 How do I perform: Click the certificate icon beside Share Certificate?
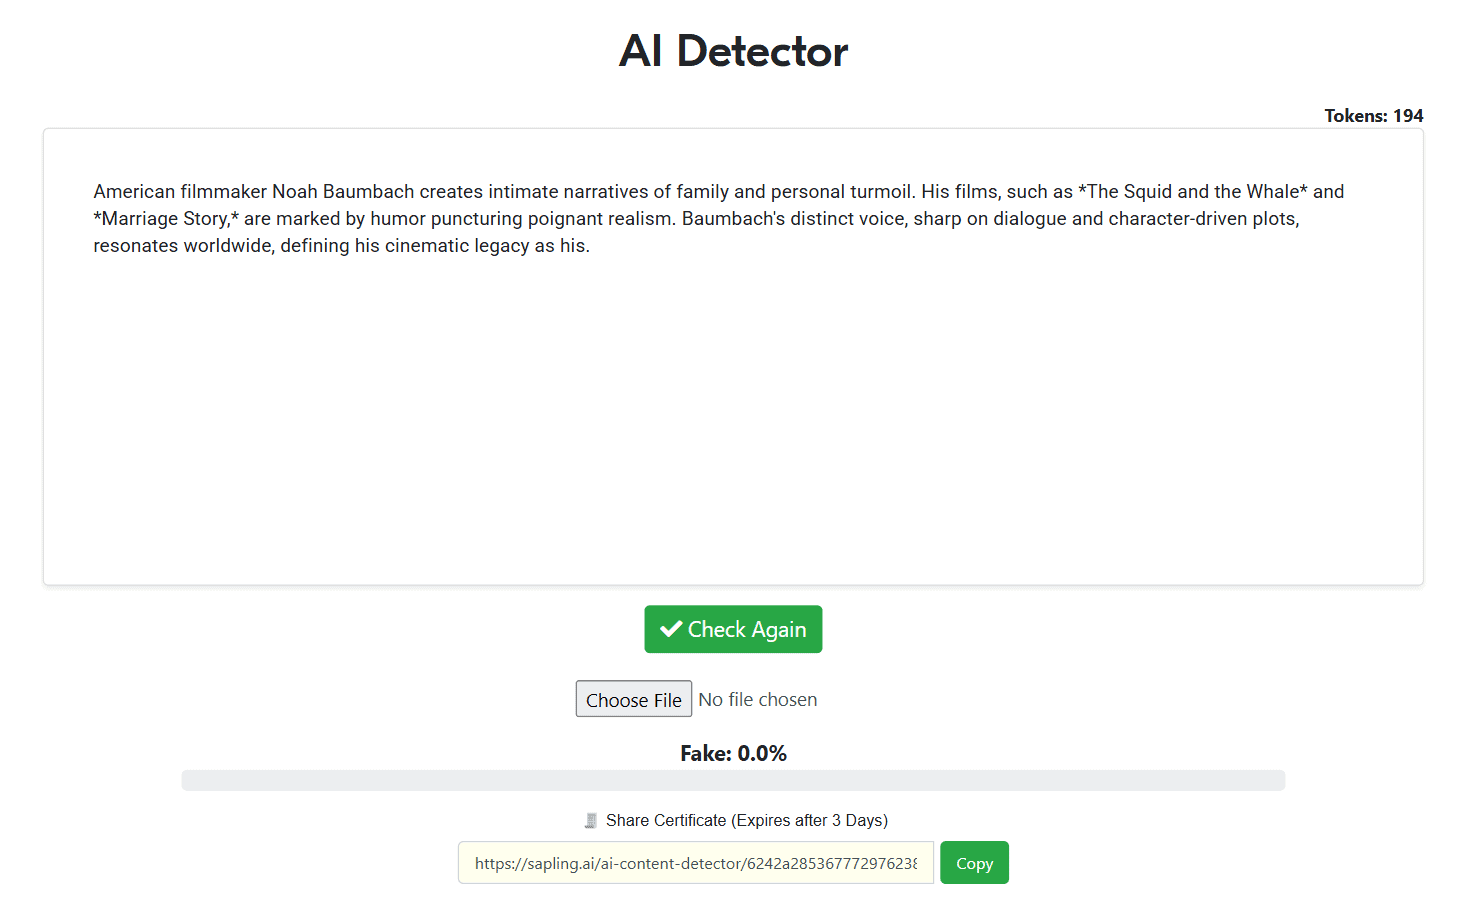pos(591,820)
